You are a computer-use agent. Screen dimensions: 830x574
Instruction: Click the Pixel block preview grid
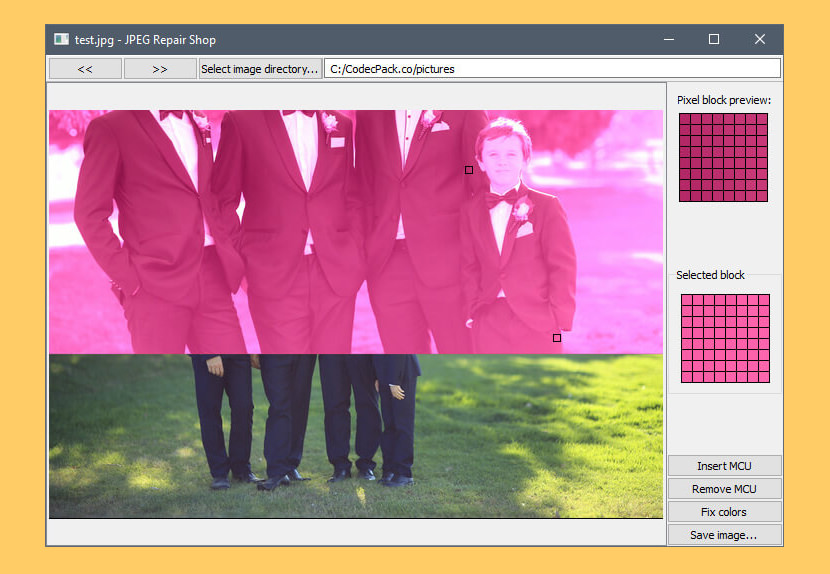[x=723, y=157]
